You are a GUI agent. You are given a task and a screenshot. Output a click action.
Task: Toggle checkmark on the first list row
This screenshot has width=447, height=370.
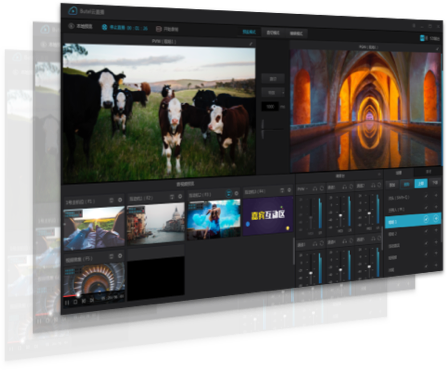point(426,196)
